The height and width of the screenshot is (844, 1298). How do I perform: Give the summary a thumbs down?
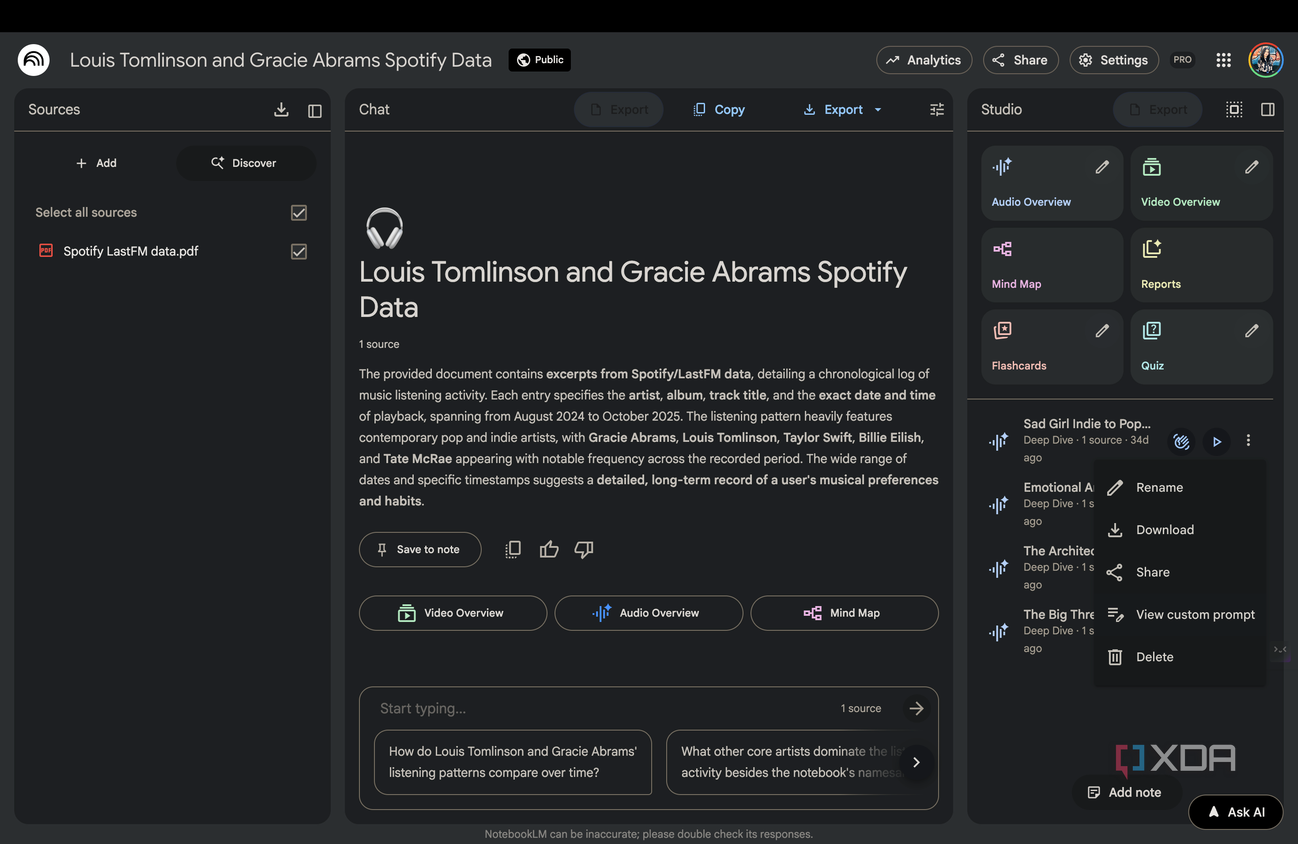pyautogui.click(x=584, y=549)
